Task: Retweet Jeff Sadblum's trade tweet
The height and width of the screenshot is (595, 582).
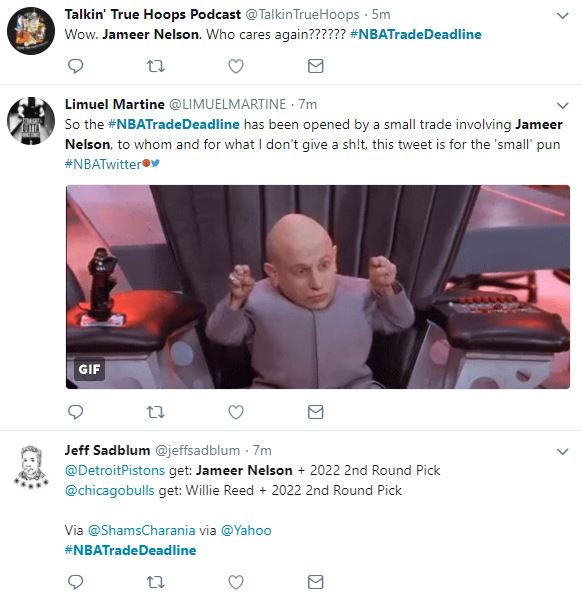Action: click(156, 582)
